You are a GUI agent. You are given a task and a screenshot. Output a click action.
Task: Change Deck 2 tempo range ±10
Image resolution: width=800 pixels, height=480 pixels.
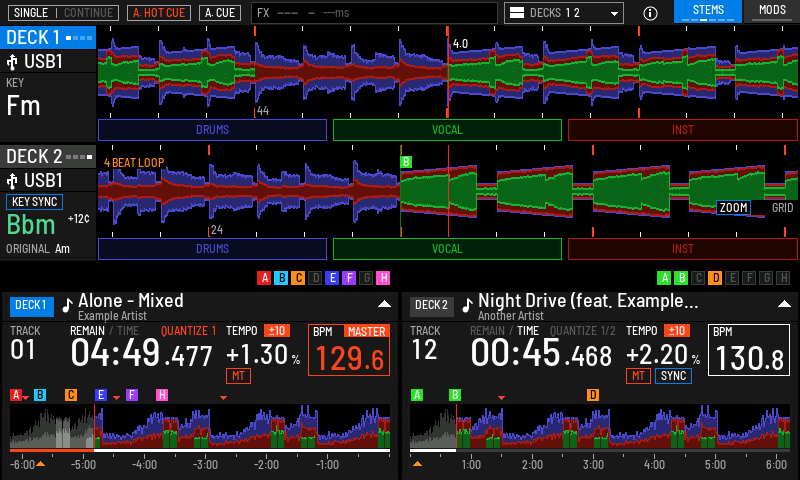pyautogui.click(x=677, y=331)
